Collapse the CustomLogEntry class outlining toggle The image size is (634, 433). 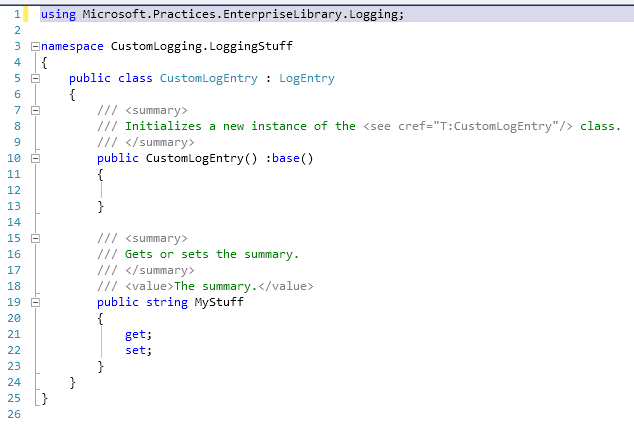pyautogui.click(x=35, y=78)
